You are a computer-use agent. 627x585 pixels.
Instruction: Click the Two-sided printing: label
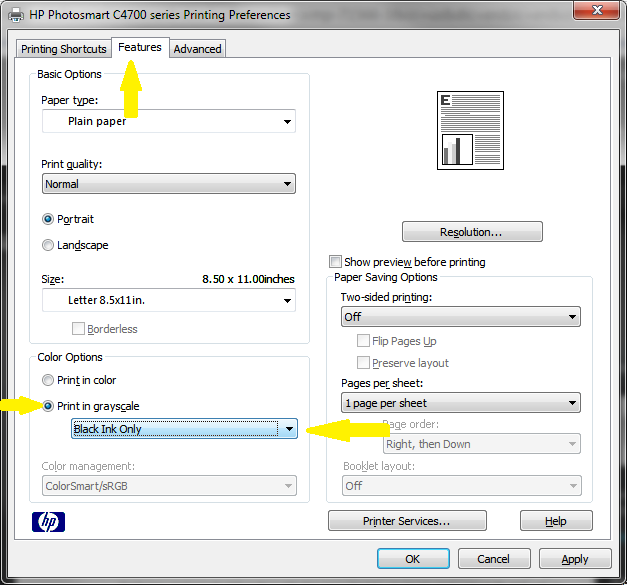pyautogui.click(x=386, y=297)
